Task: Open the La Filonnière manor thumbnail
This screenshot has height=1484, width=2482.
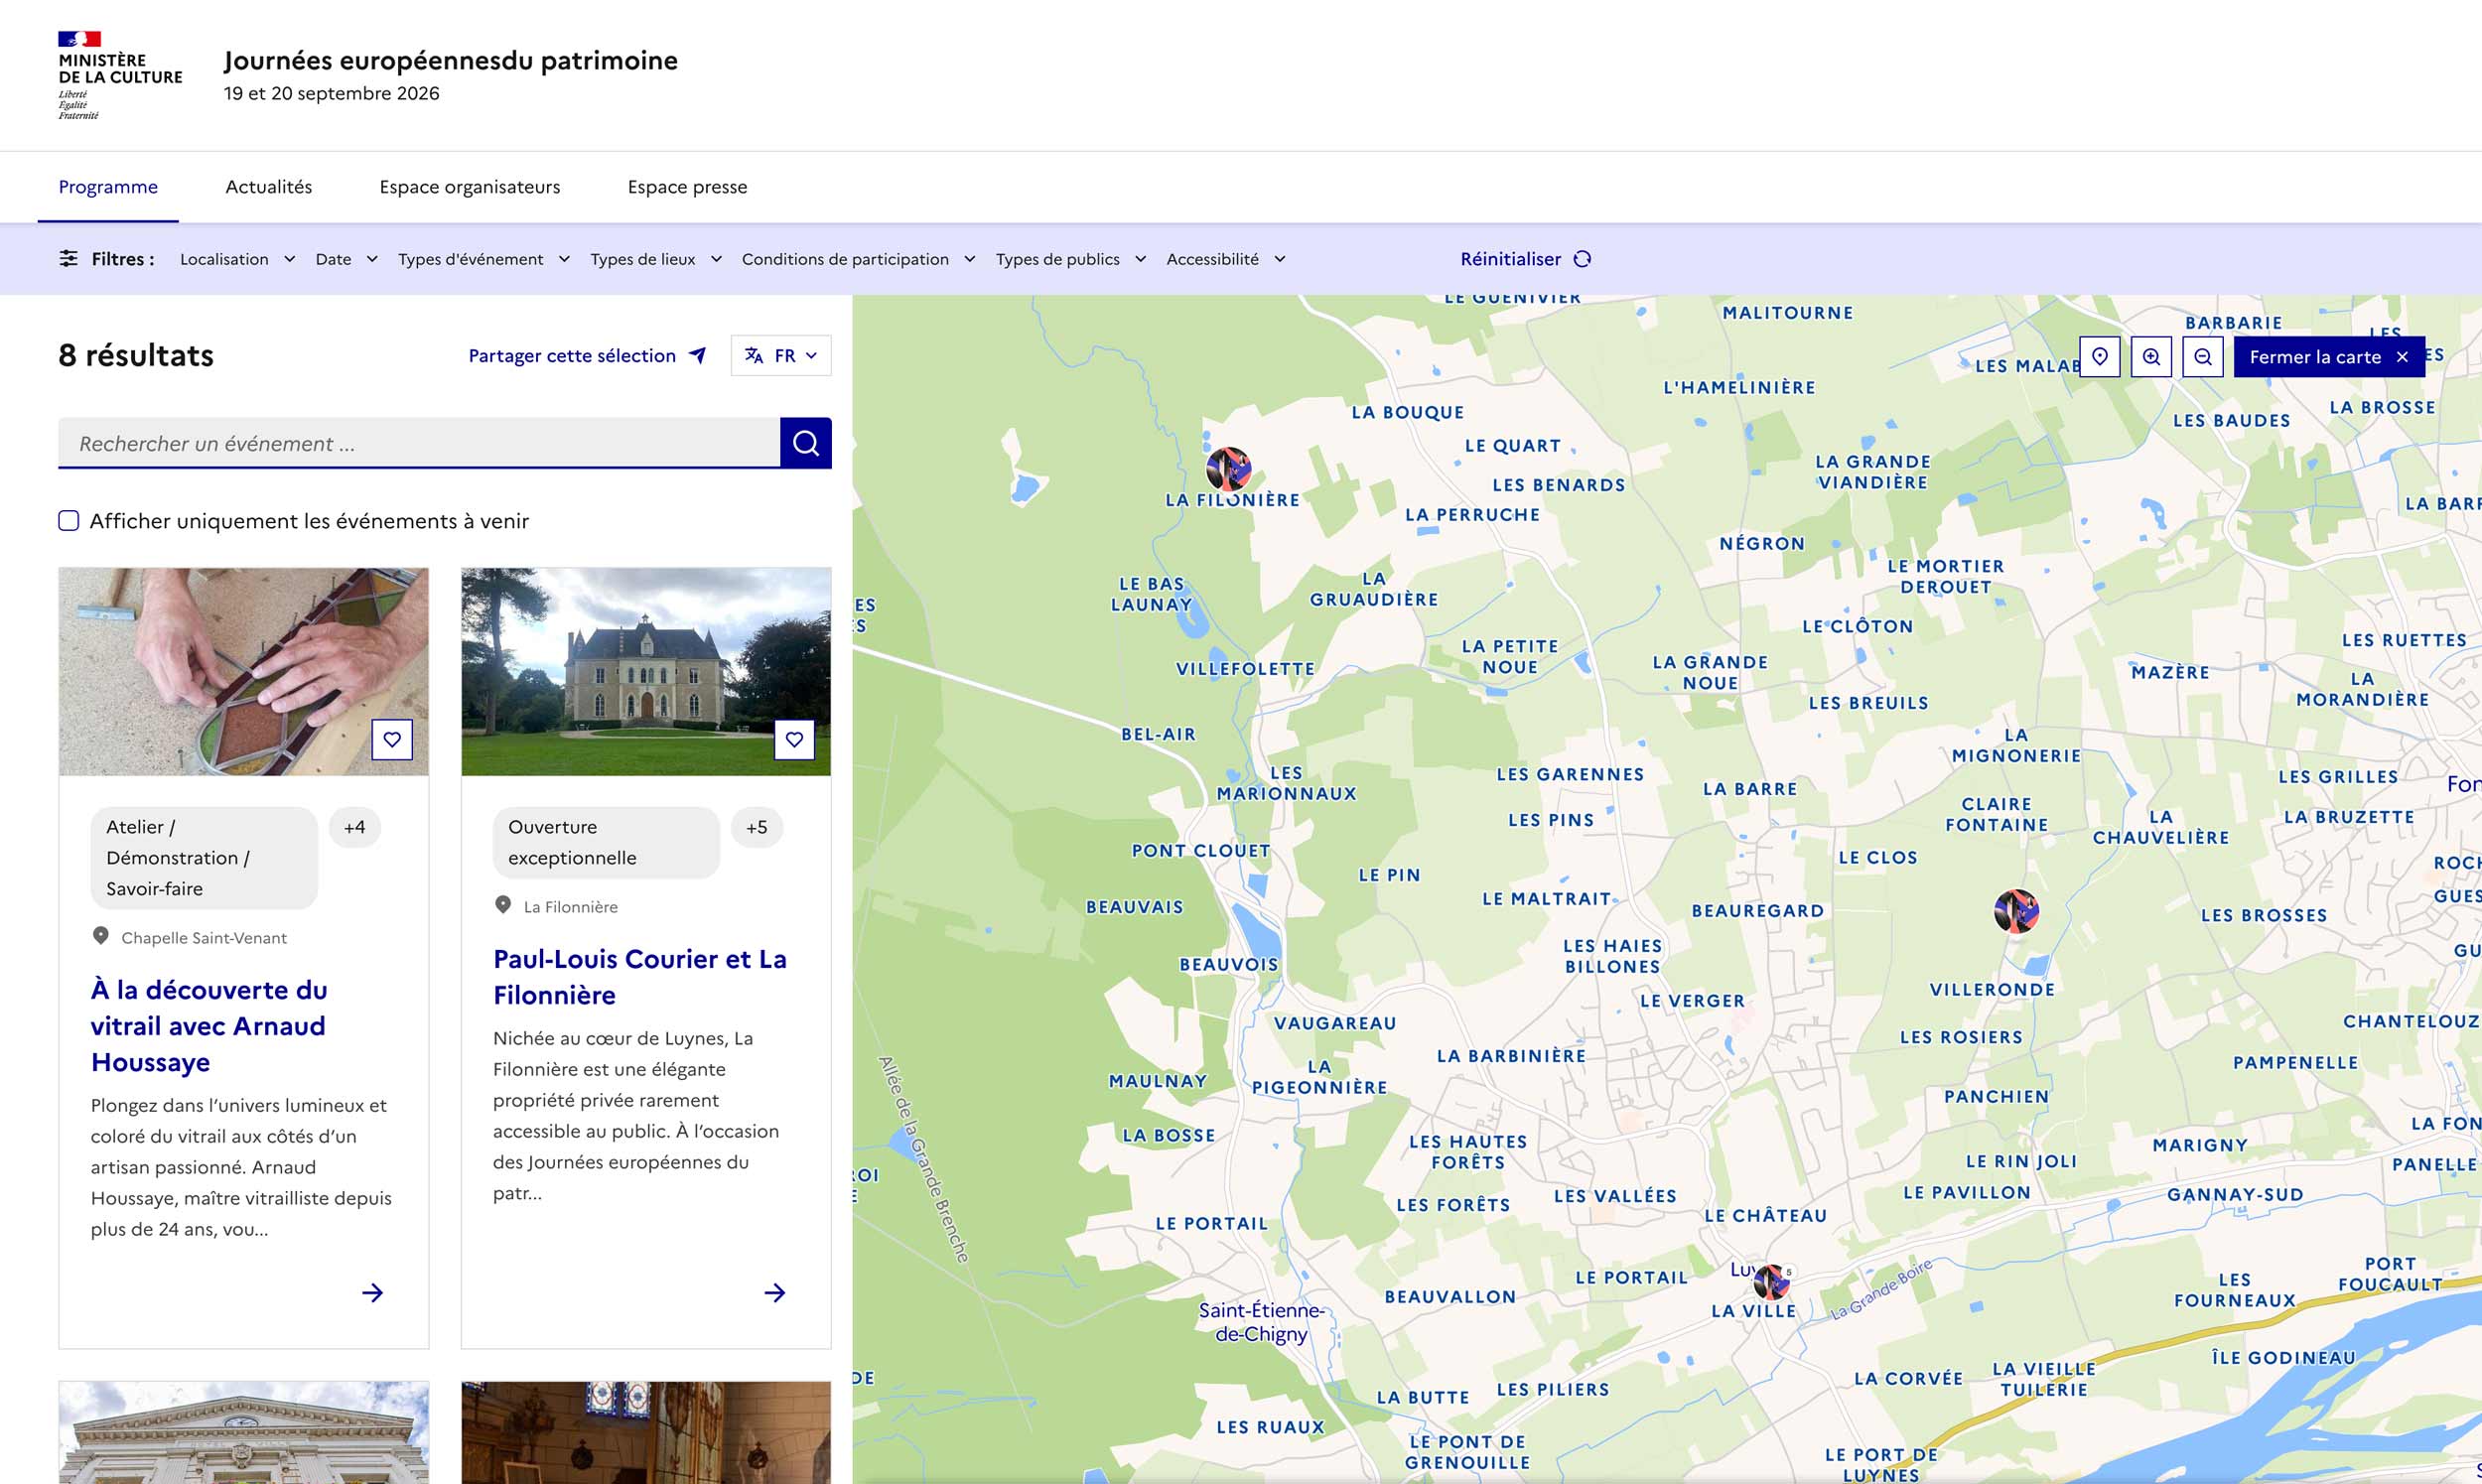Action: (x=646, y=671)
